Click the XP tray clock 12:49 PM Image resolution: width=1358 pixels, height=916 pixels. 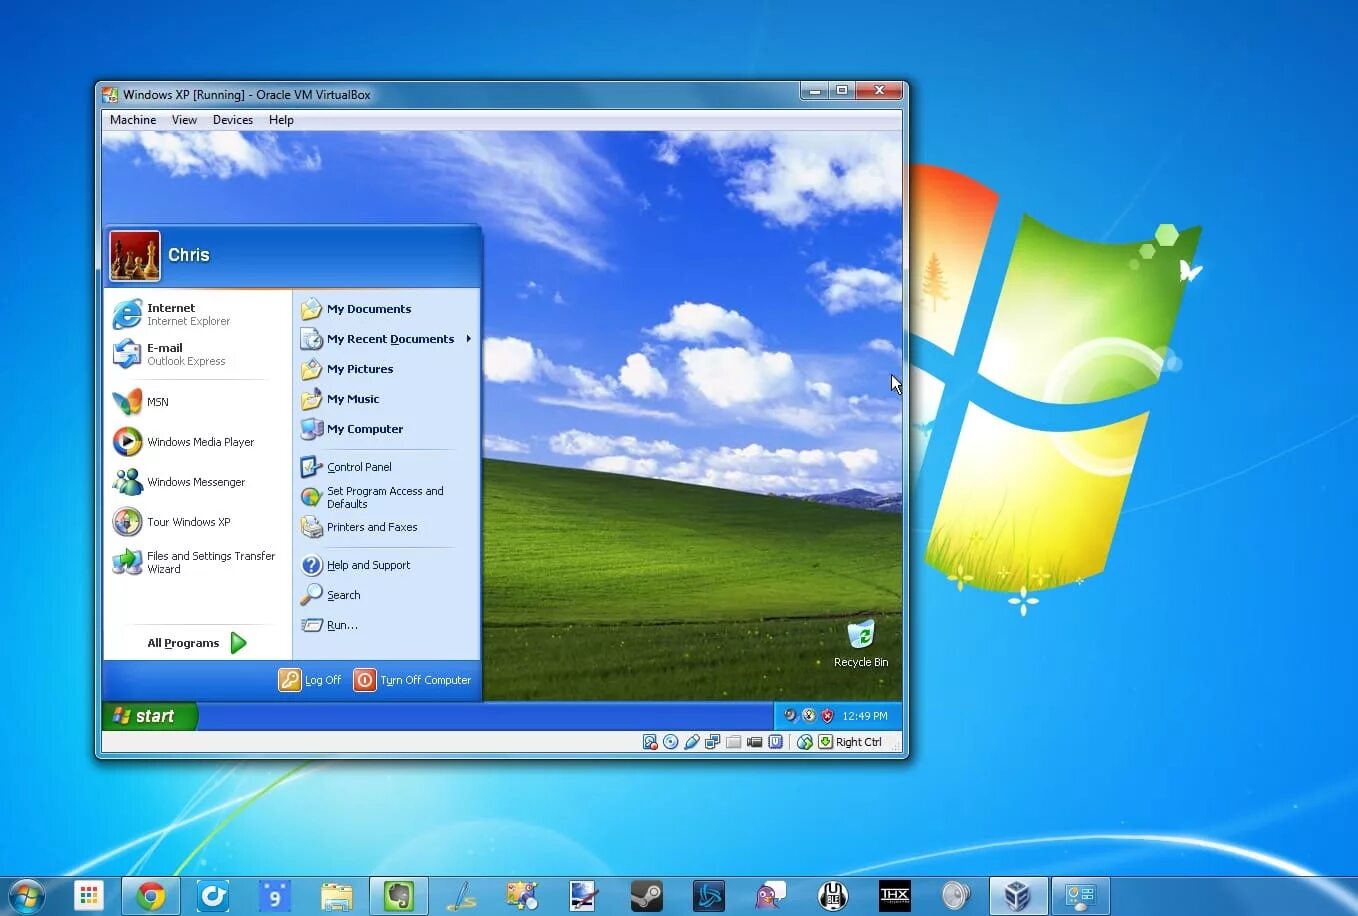click(865, 716)
